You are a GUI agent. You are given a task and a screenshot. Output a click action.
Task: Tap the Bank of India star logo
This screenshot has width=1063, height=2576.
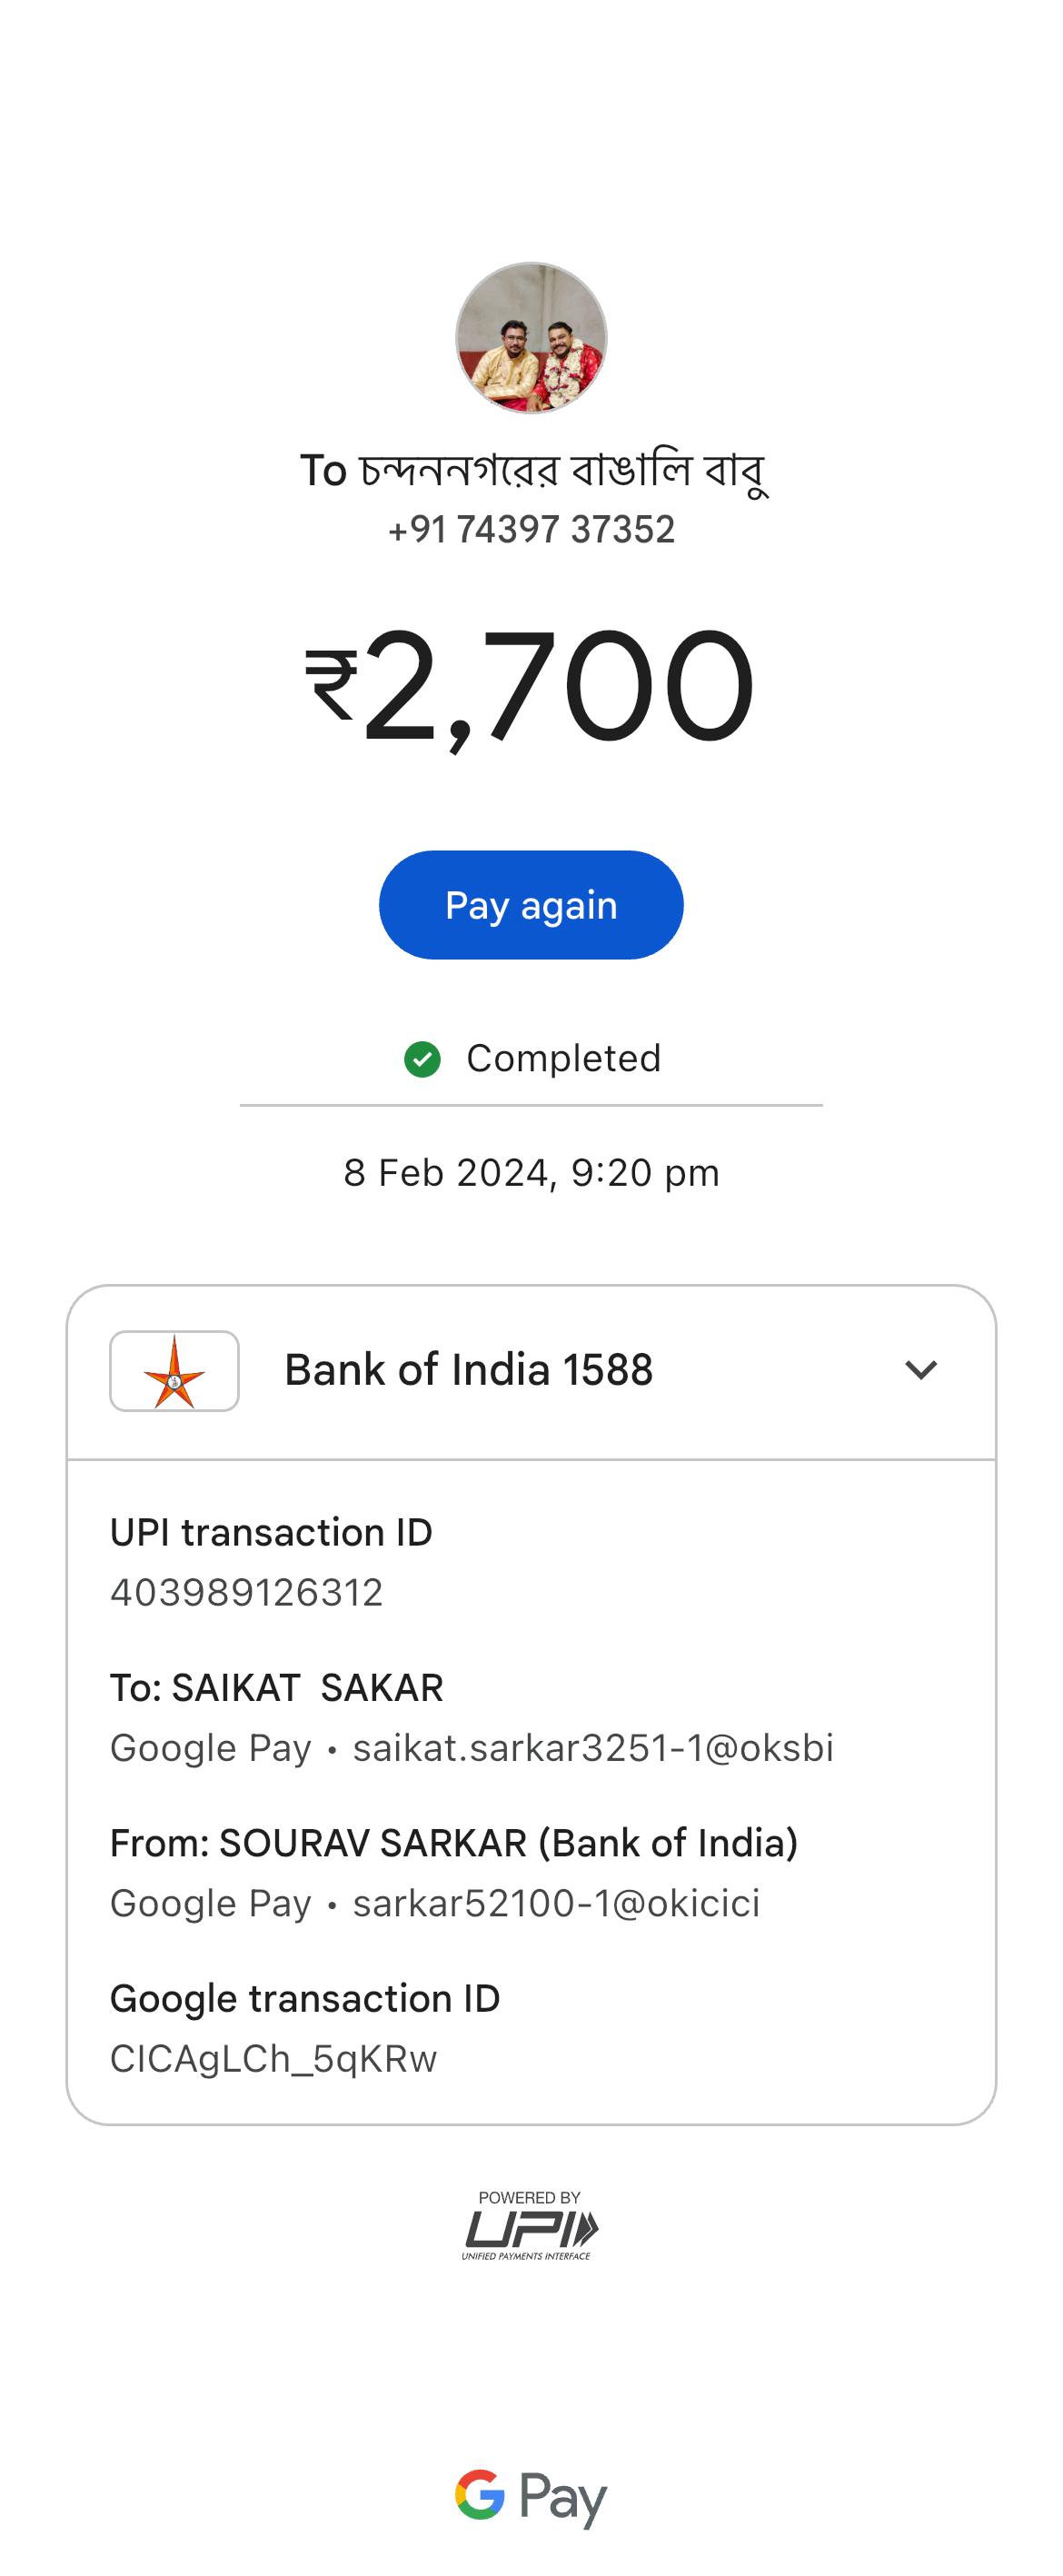pyautogui.click(x=174, y=1371)
